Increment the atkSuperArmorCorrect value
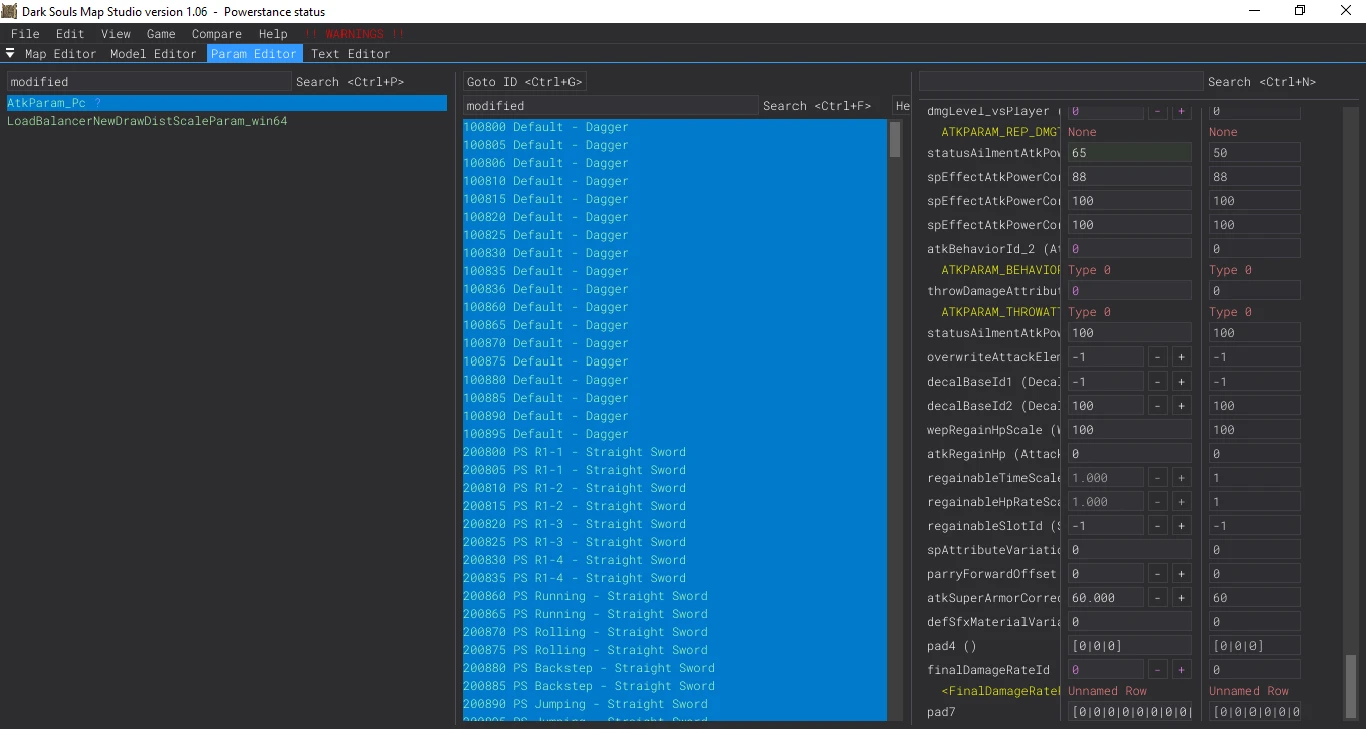Viewport: 1366px width, 729px height. [x=1181, y=598]
